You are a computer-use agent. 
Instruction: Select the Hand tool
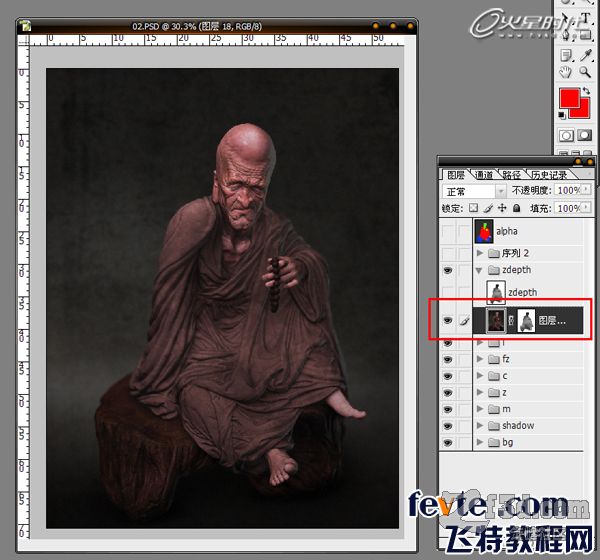pos(566,72)
